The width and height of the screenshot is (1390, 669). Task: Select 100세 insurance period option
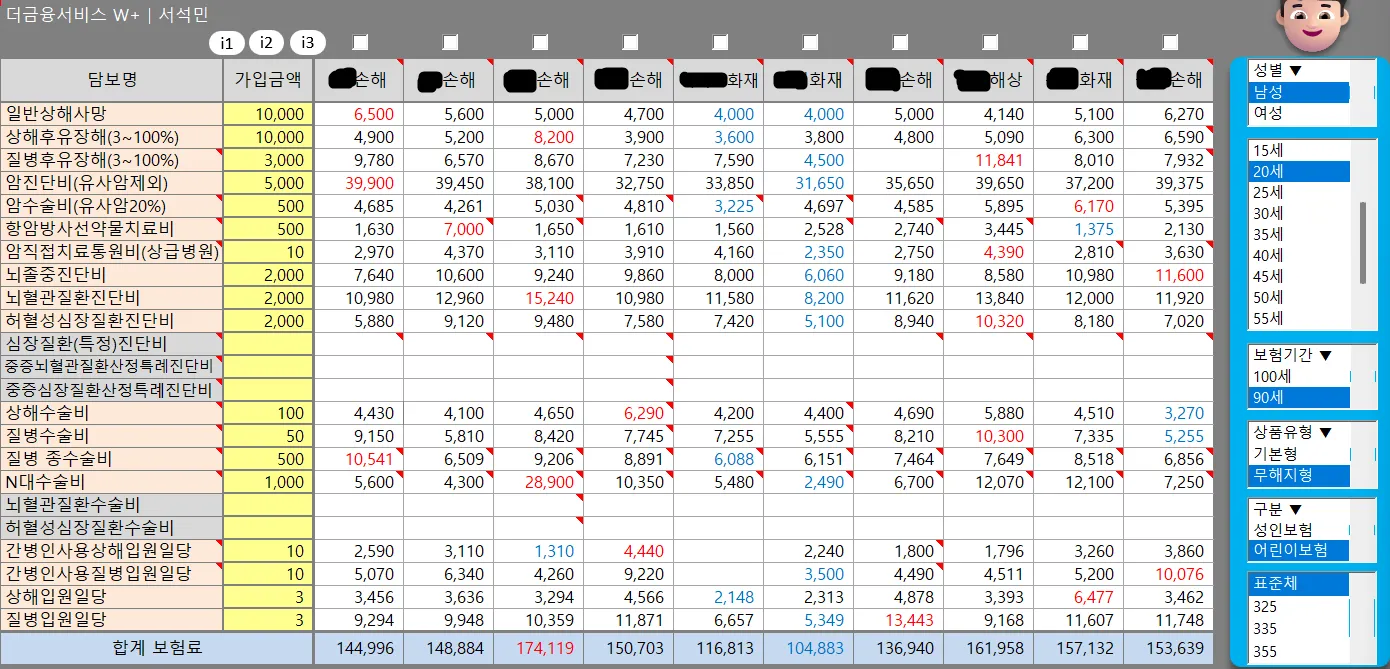pos(1298,376)
